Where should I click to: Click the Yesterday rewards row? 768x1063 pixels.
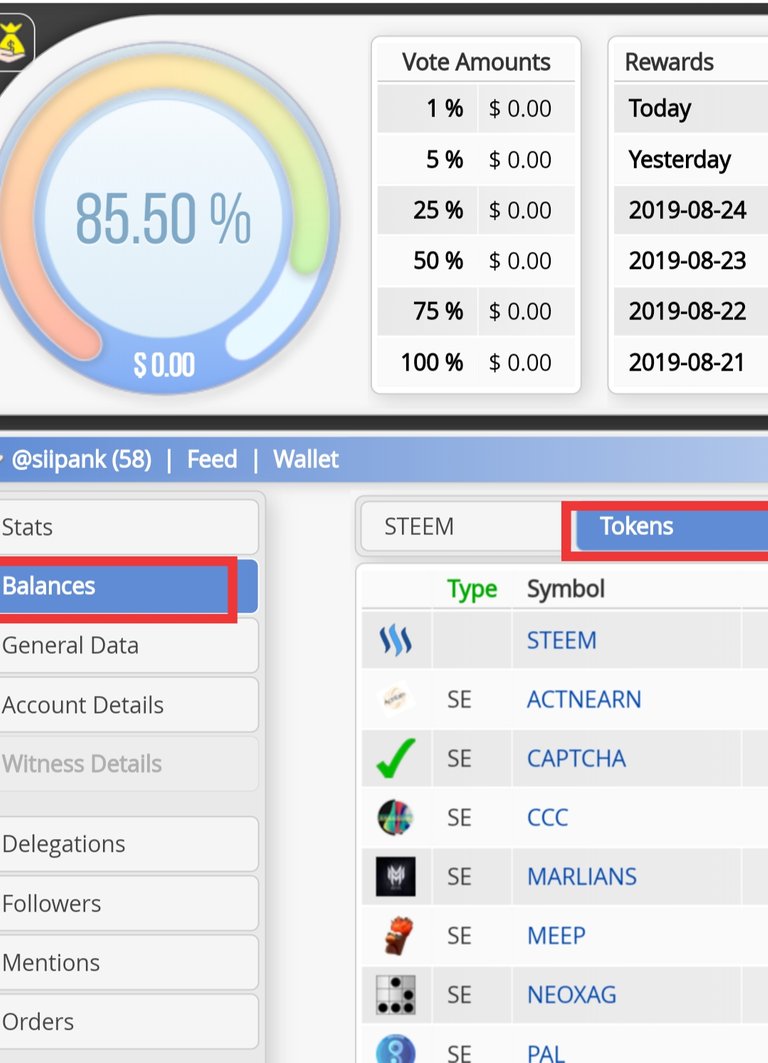coord(691,159)
